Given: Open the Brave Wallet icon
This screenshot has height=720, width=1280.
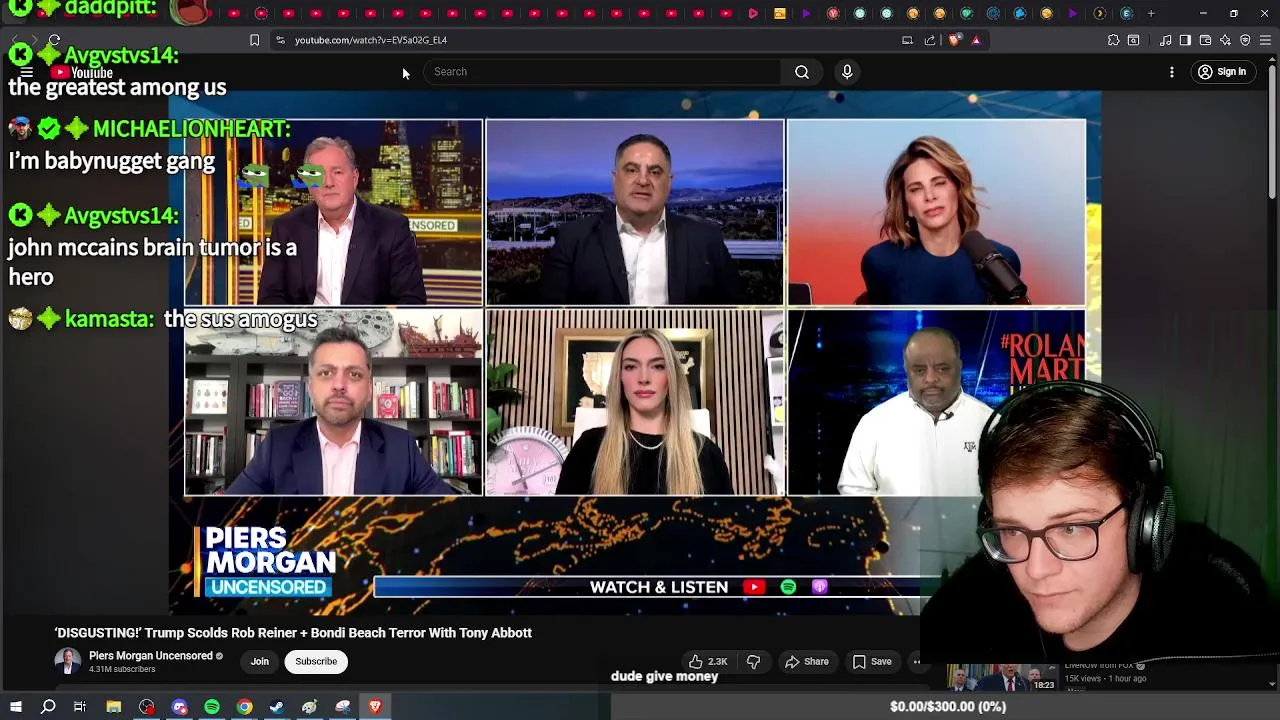Looking at the screenshot, I should tap(1205, 40).
